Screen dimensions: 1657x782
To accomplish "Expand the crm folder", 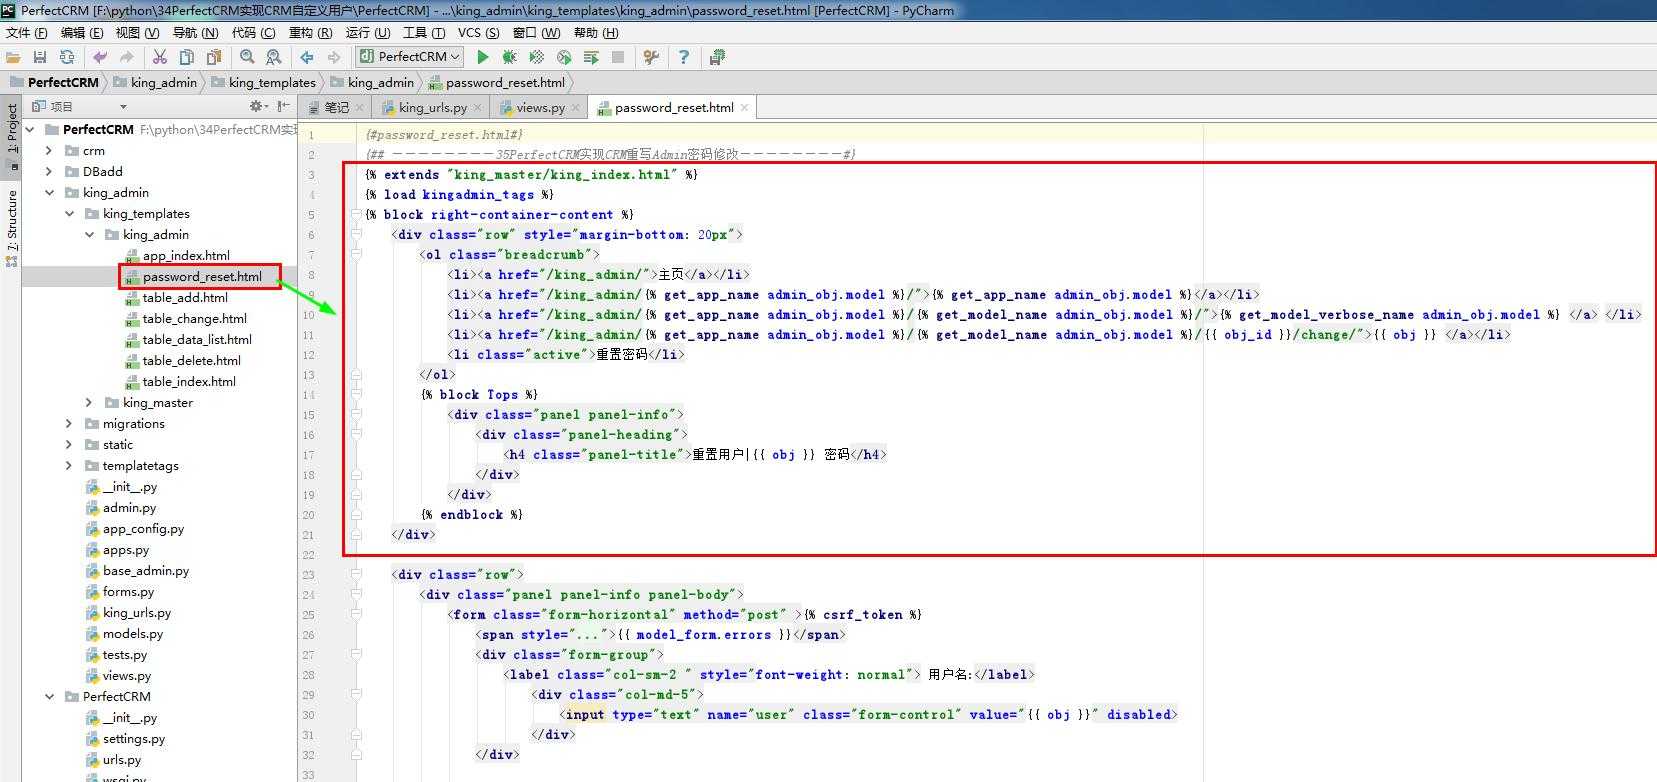I will [49, 150].
